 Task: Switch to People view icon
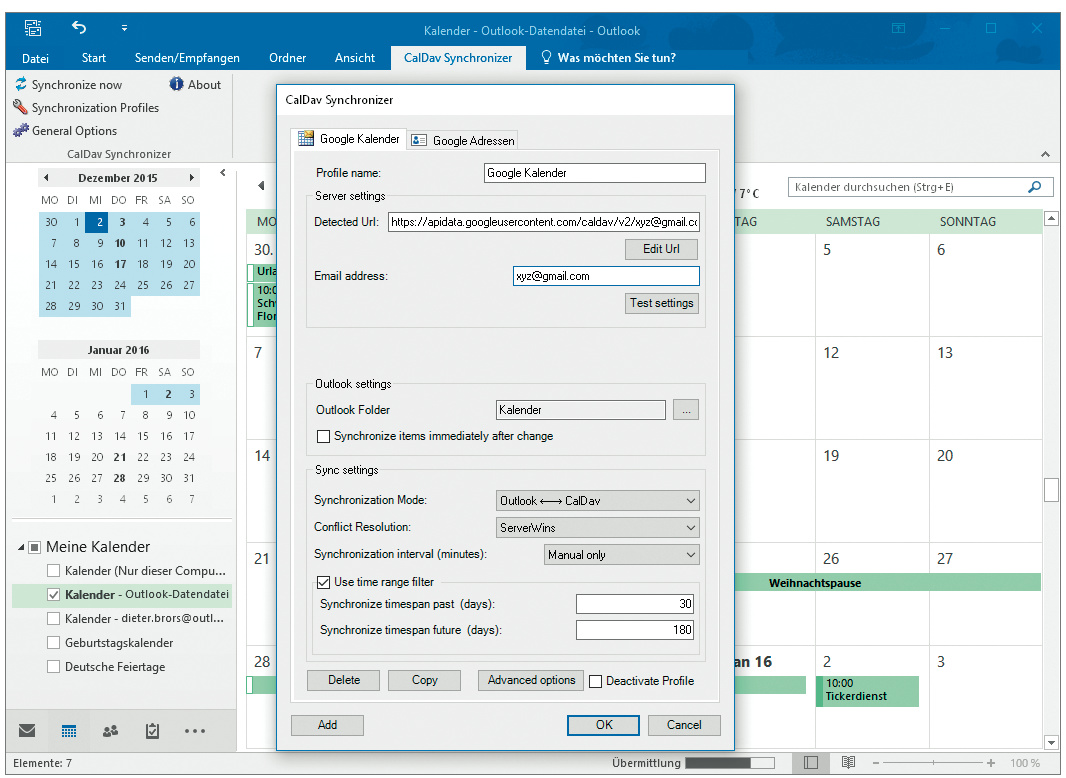click(x=110, y=731)
